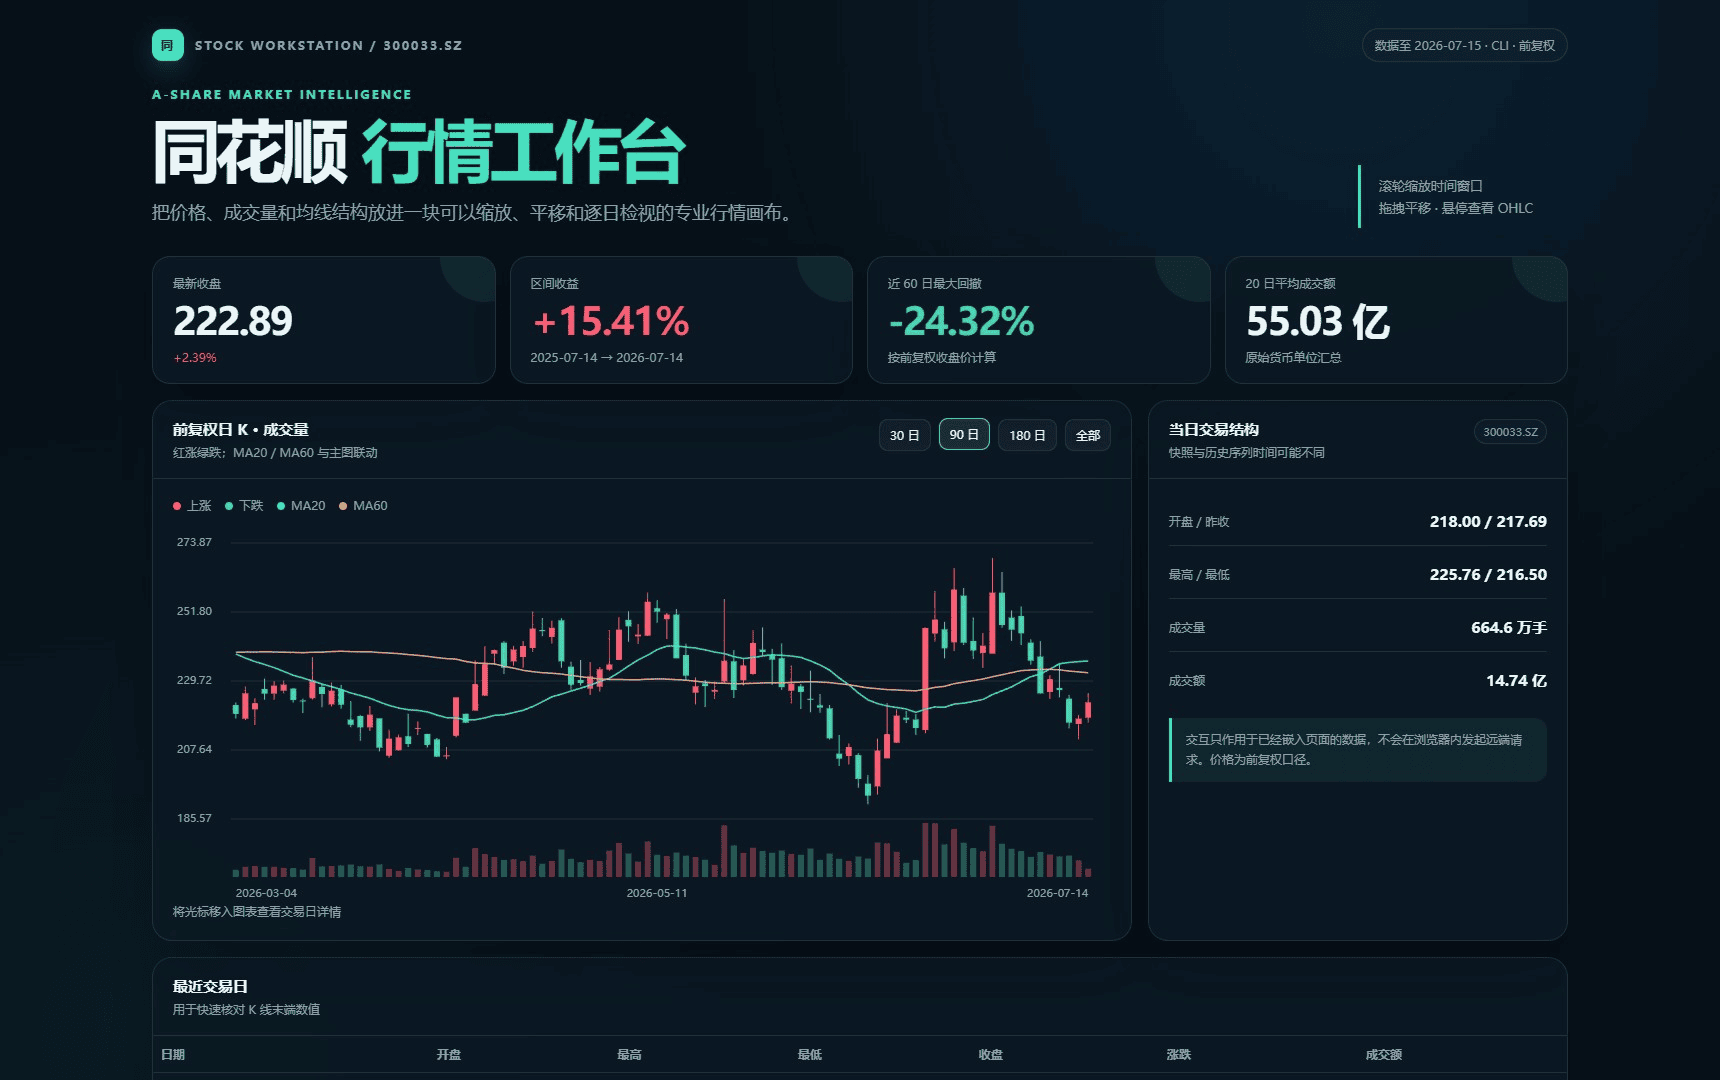Click the 2025-07-14 → 2026-07-14 date range

coord(607,358)
